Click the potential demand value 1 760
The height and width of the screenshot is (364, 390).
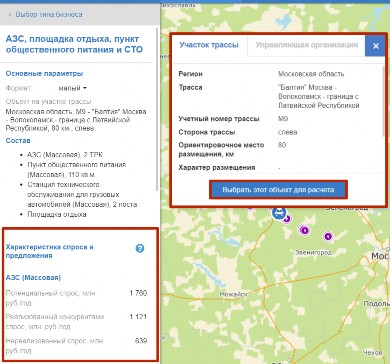point(138,293)
